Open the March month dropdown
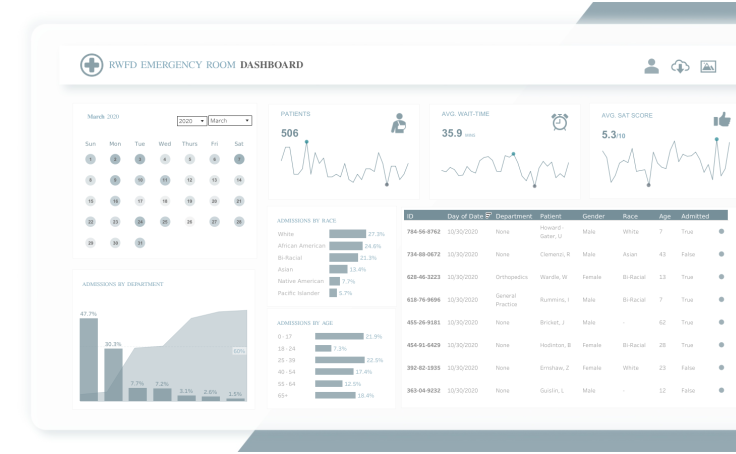This screenshot has width=736, height=454. [230, 121]
